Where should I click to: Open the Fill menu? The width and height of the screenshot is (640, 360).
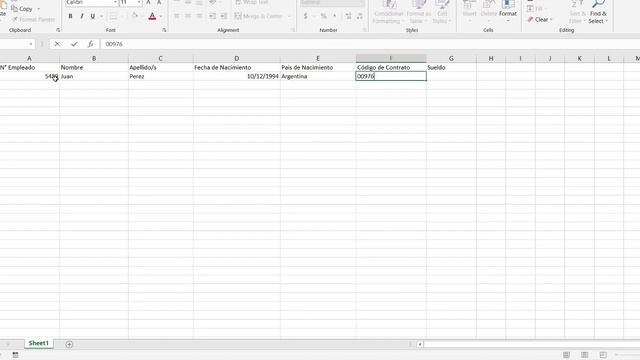[536, 9]
